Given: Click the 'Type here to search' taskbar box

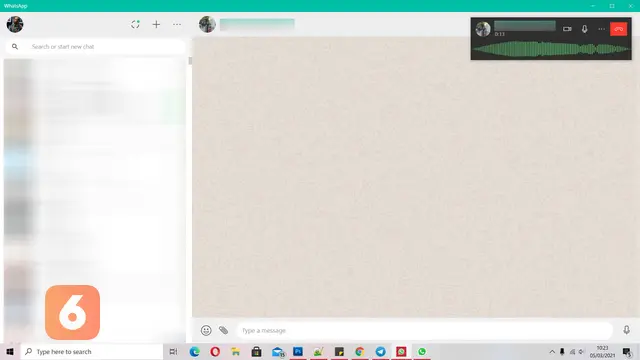Looking at the screenshot, I should (x=92, y=351).
